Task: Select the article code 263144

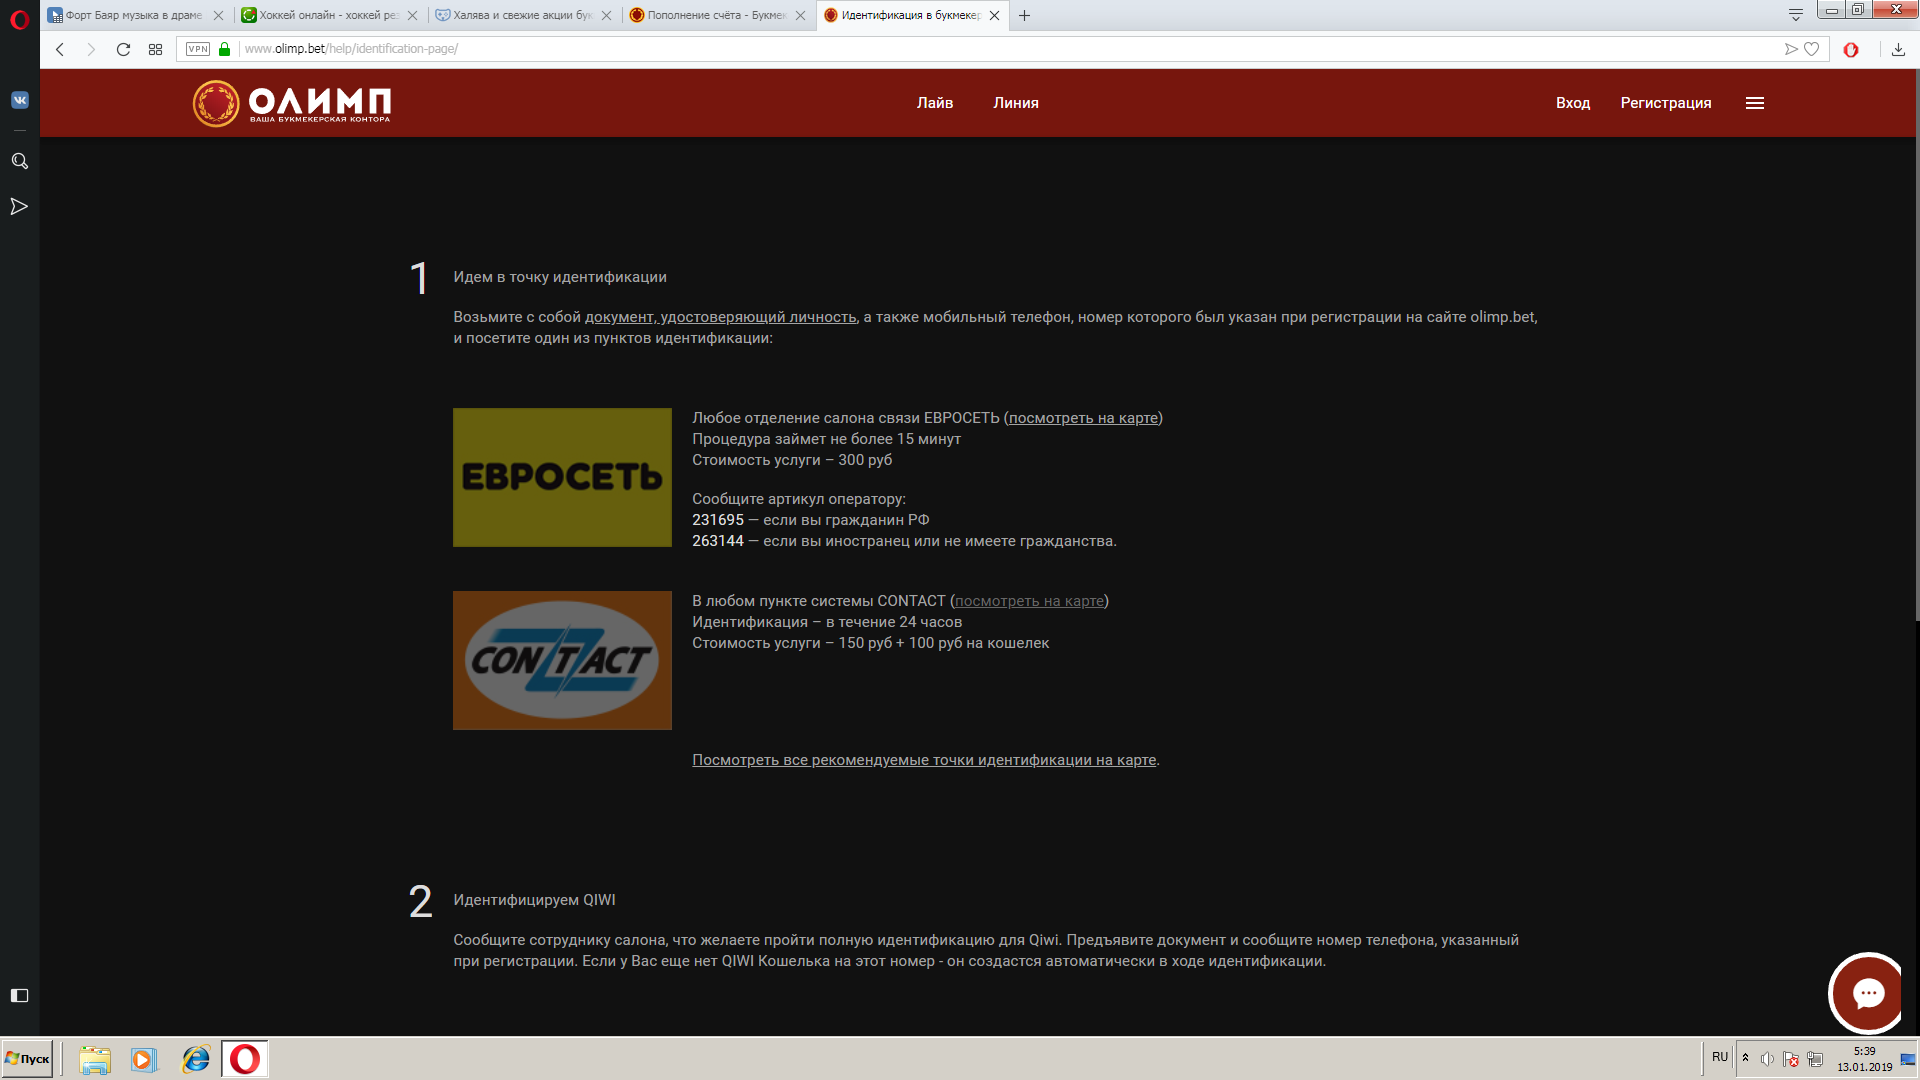Action: point(718,541)
